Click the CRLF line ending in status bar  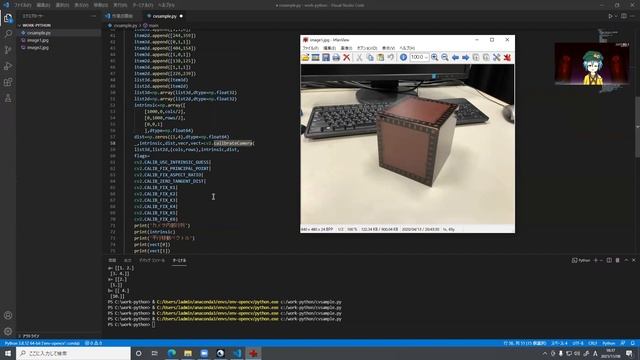tap(593, 343)
